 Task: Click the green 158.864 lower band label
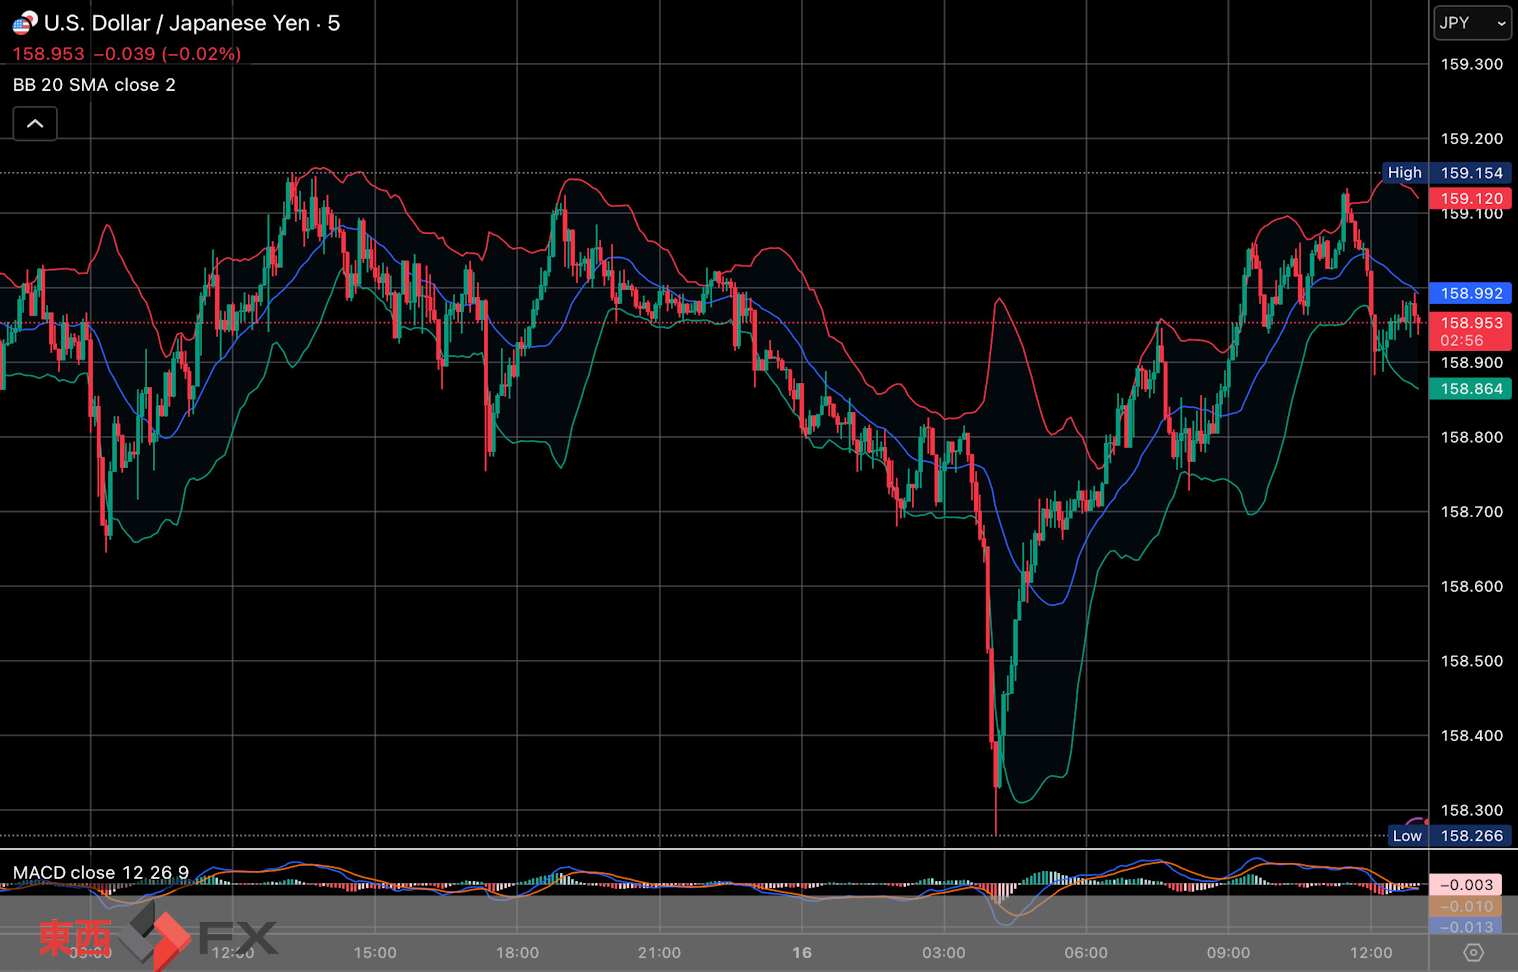[x=1470, y=389]
